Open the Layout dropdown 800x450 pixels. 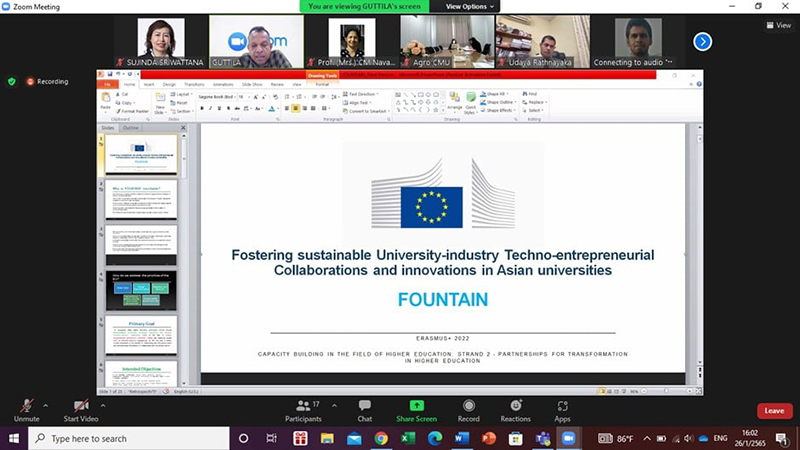pyautogui.click(x=182, y=94)
